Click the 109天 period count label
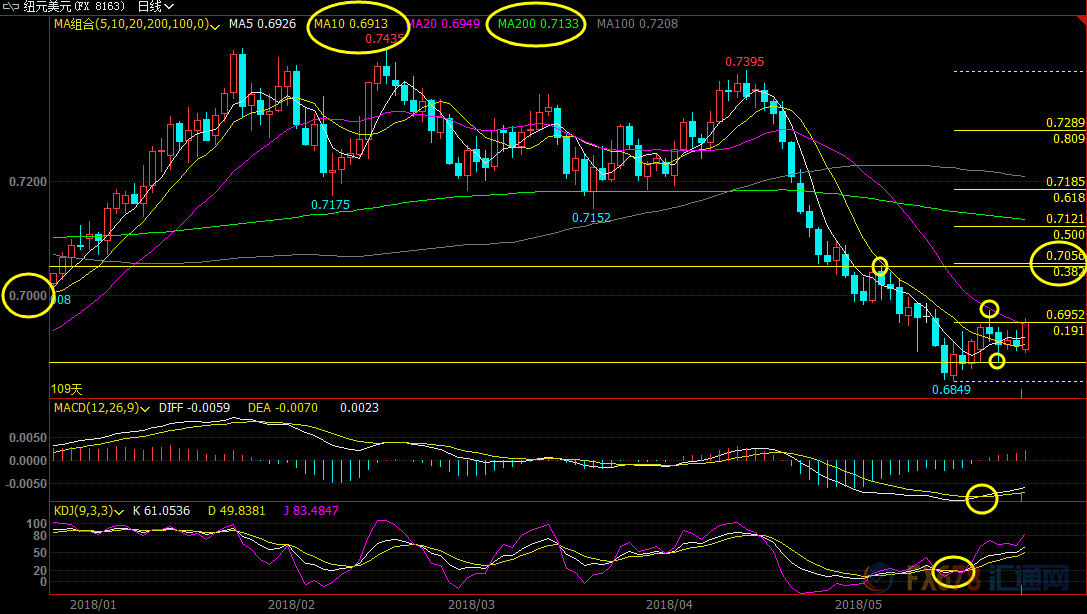This screenshot has height=614, width=1087. pyautogui.click(x=67, y=388)
